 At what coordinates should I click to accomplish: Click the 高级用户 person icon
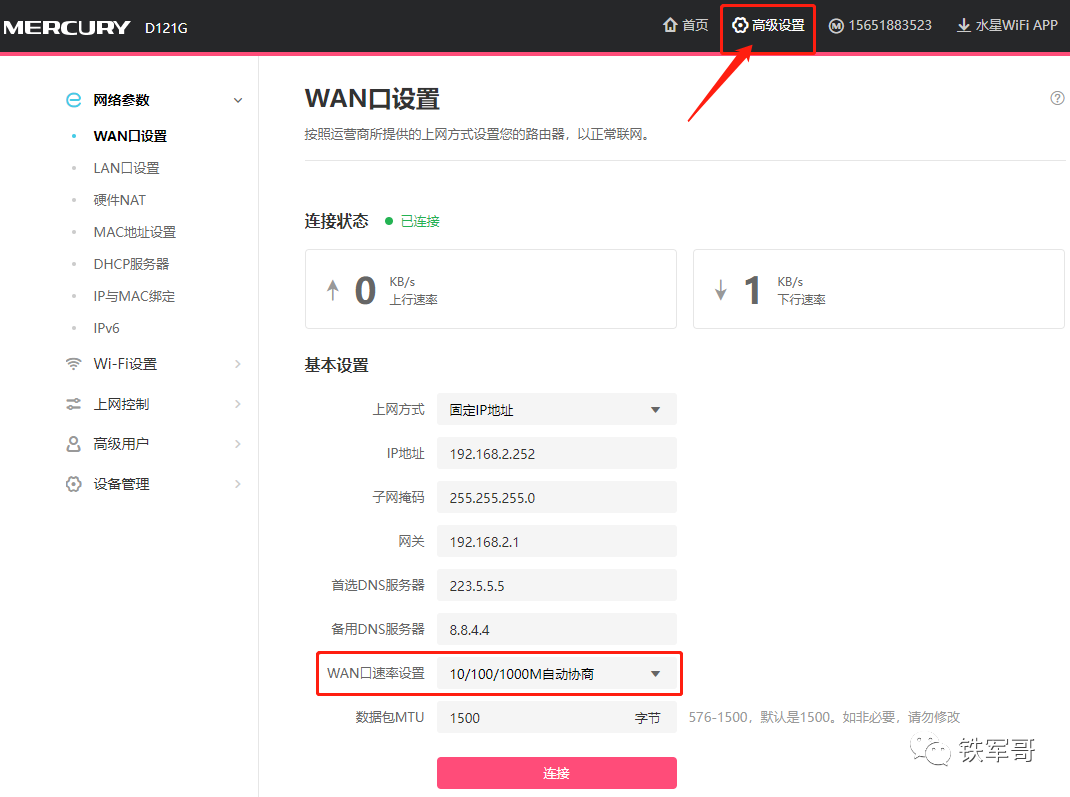pos(73,444)
